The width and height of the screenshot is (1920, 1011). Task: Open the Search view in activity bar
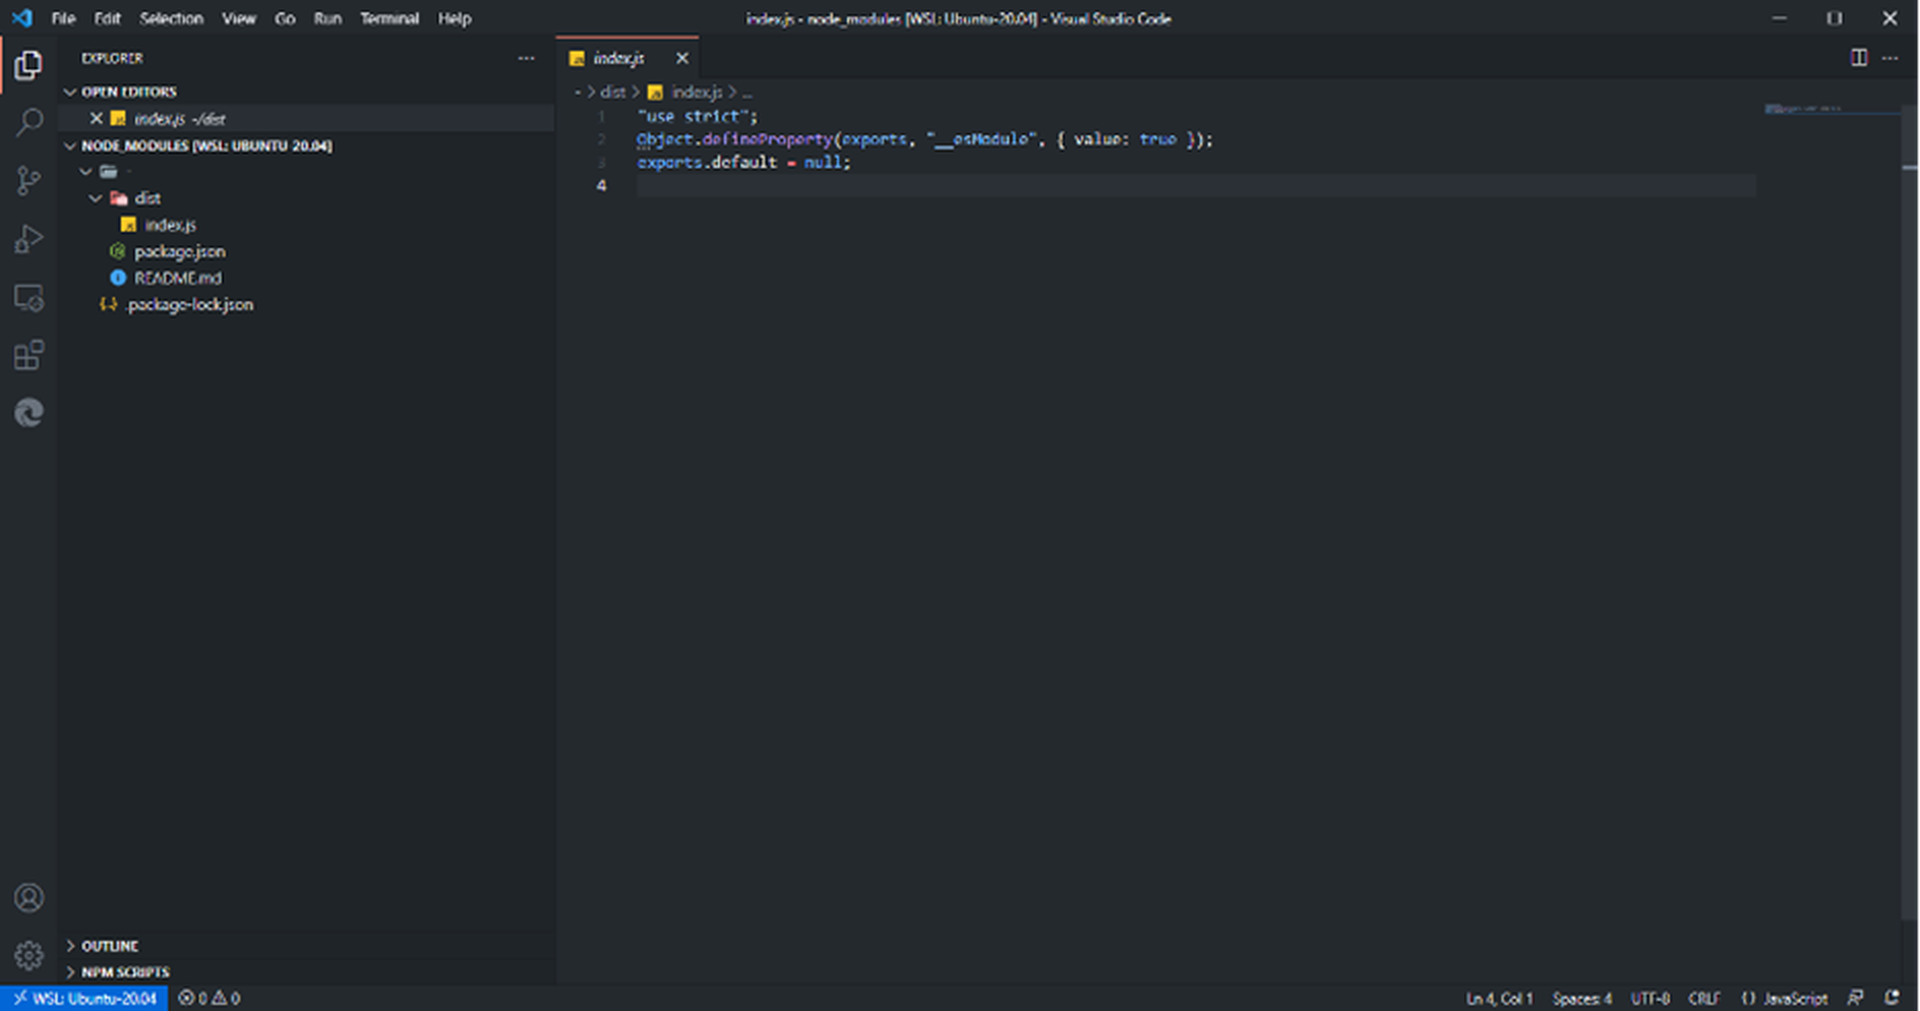point(28,123)
